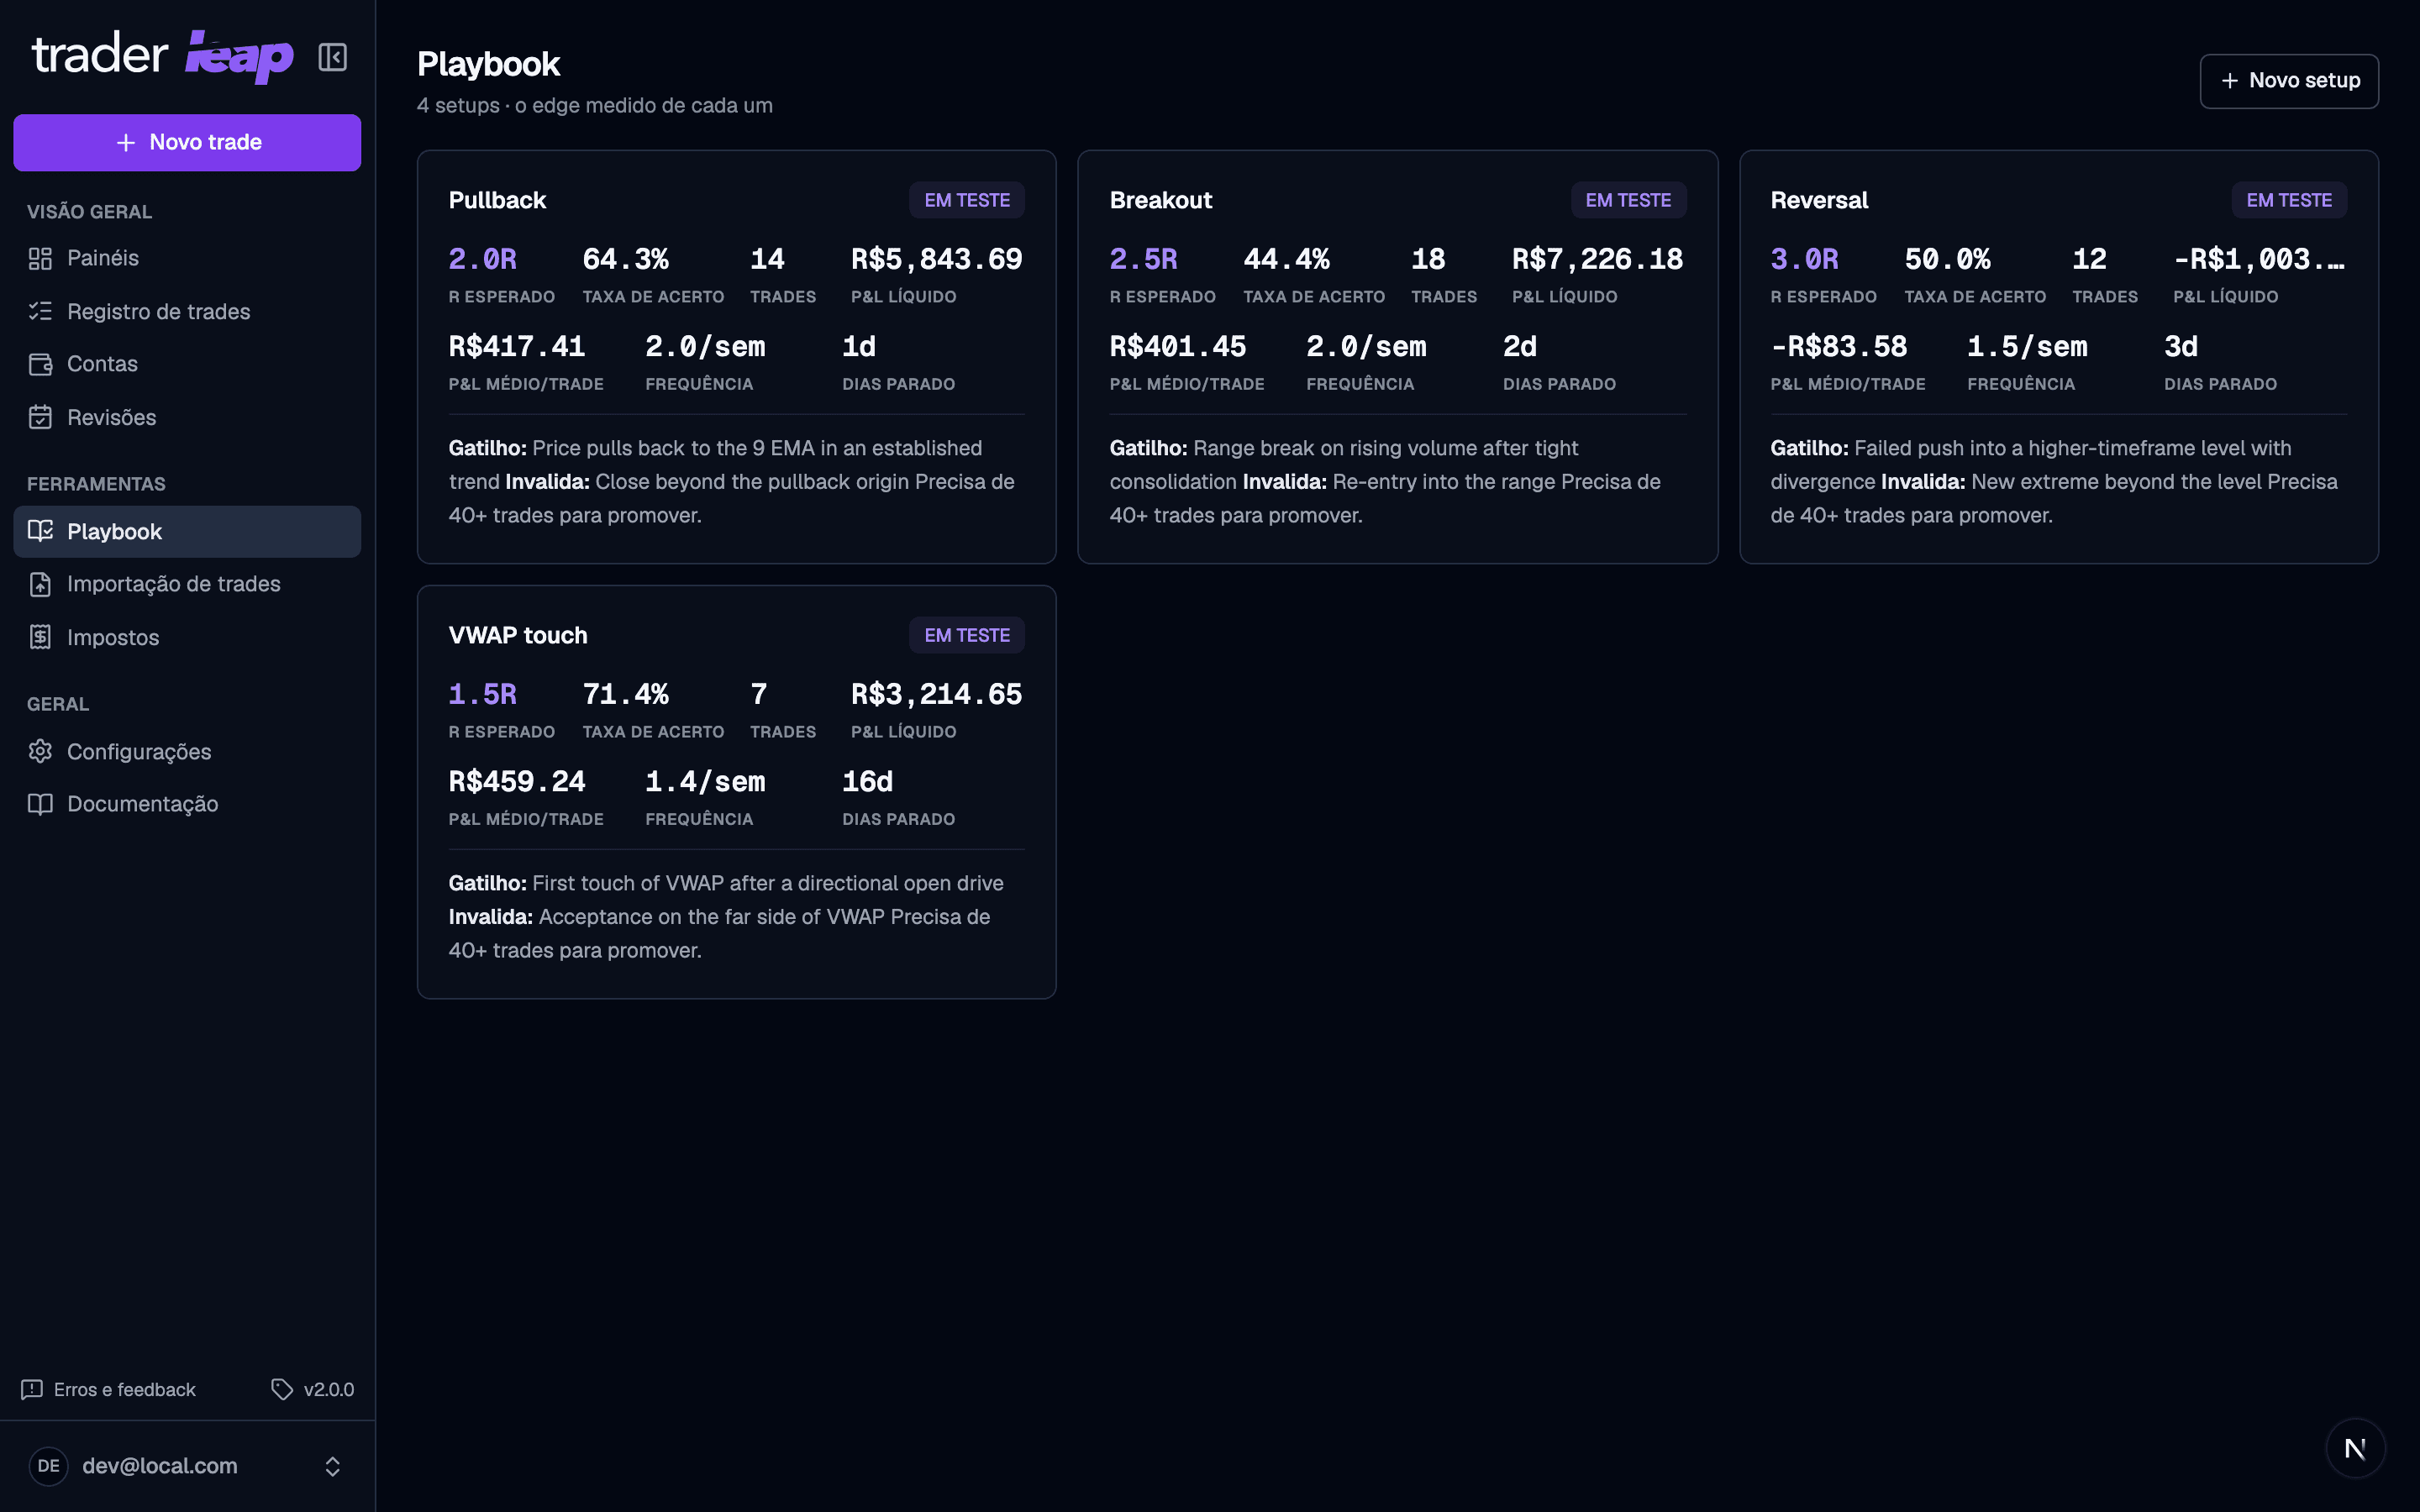Click the 64.3% win rate value
The height and width of the screenshot is (1512, 2420).
click(625, 259)
